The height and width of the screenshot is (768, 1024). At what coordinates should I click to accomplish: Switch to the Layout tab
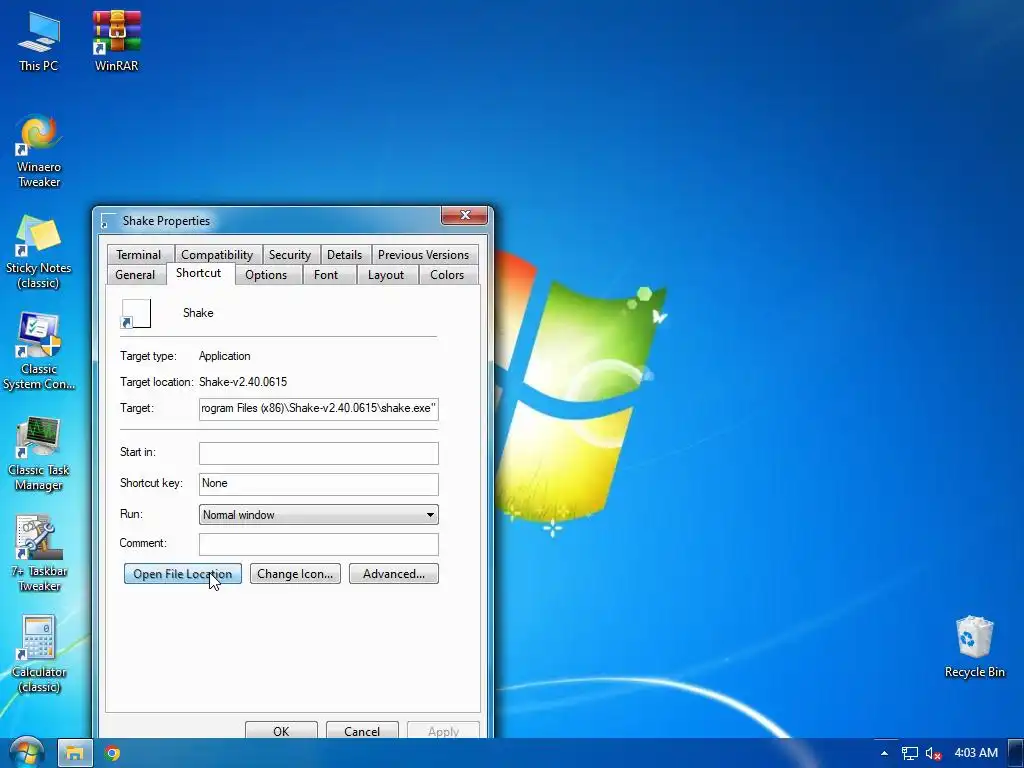point(385,275)
